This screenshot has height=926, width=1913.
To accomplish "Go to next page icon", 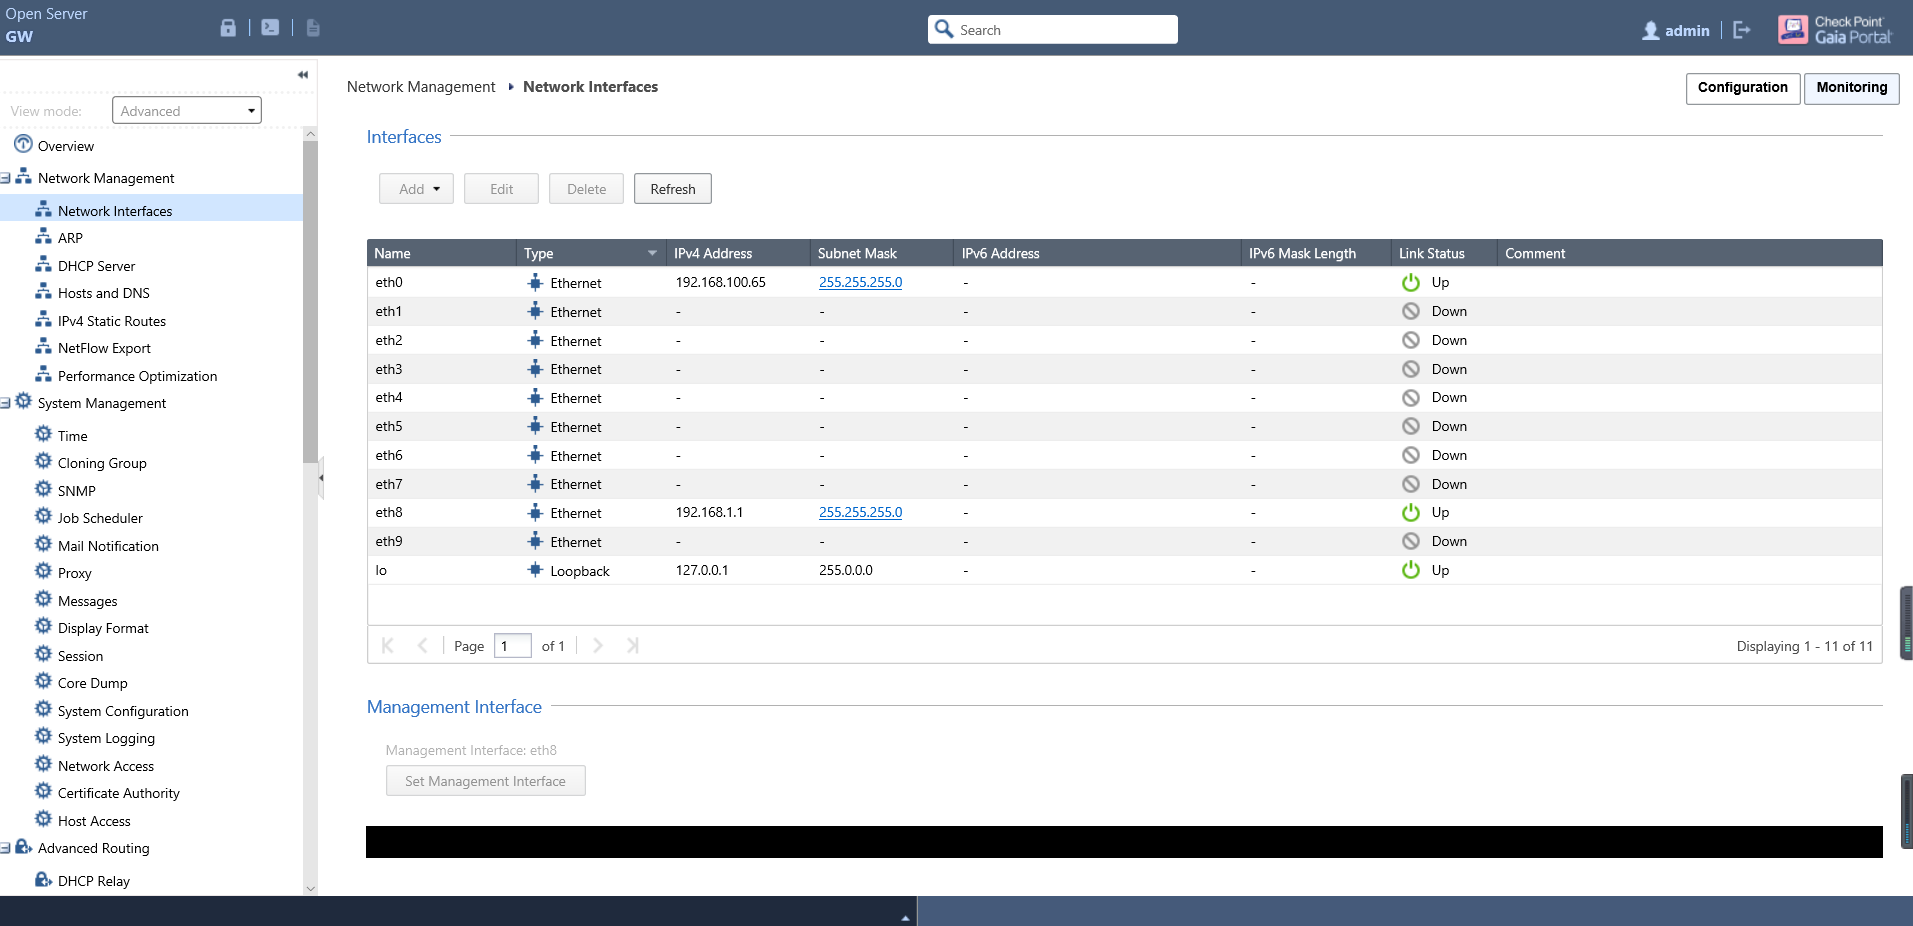I will [x=598, y=645].
